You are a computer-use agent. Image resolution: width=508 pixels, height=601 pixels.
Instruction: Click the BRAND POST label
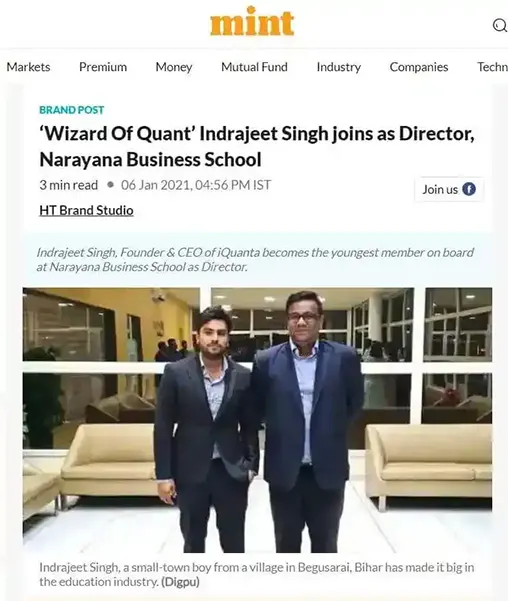72,110
